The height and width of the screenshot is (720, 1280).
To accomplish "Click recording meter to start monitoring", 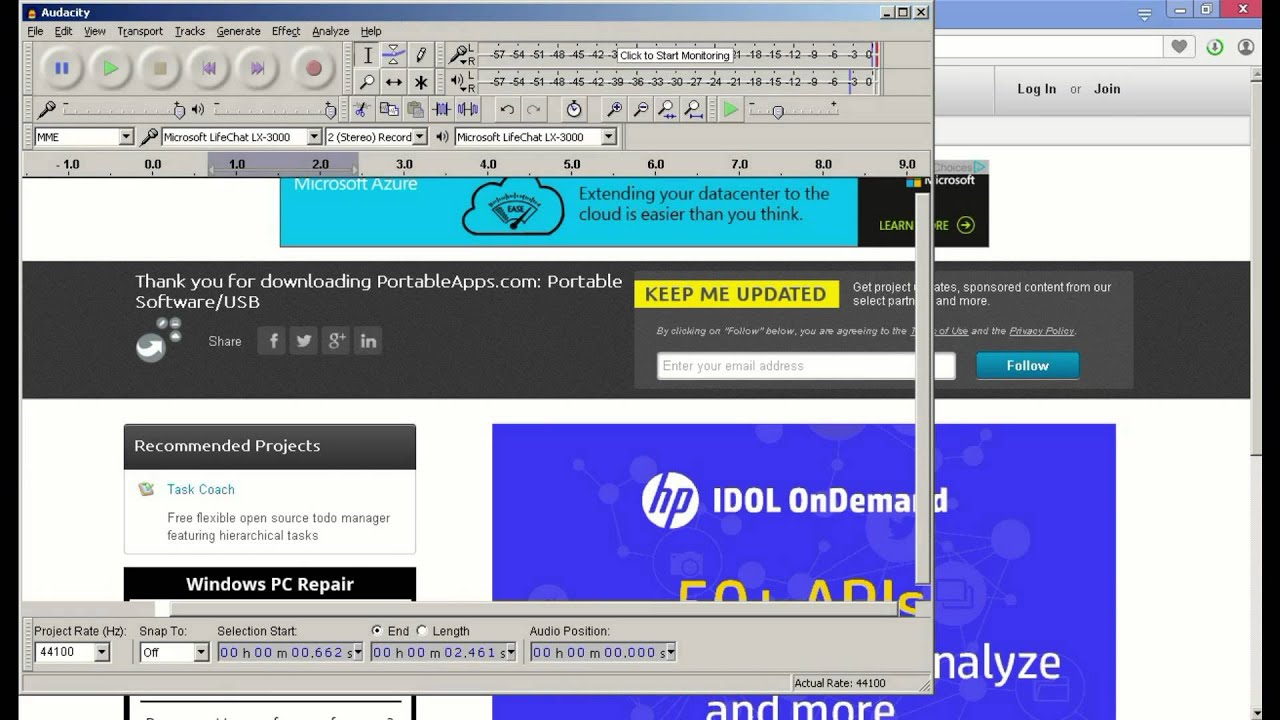I will [676, 55].
